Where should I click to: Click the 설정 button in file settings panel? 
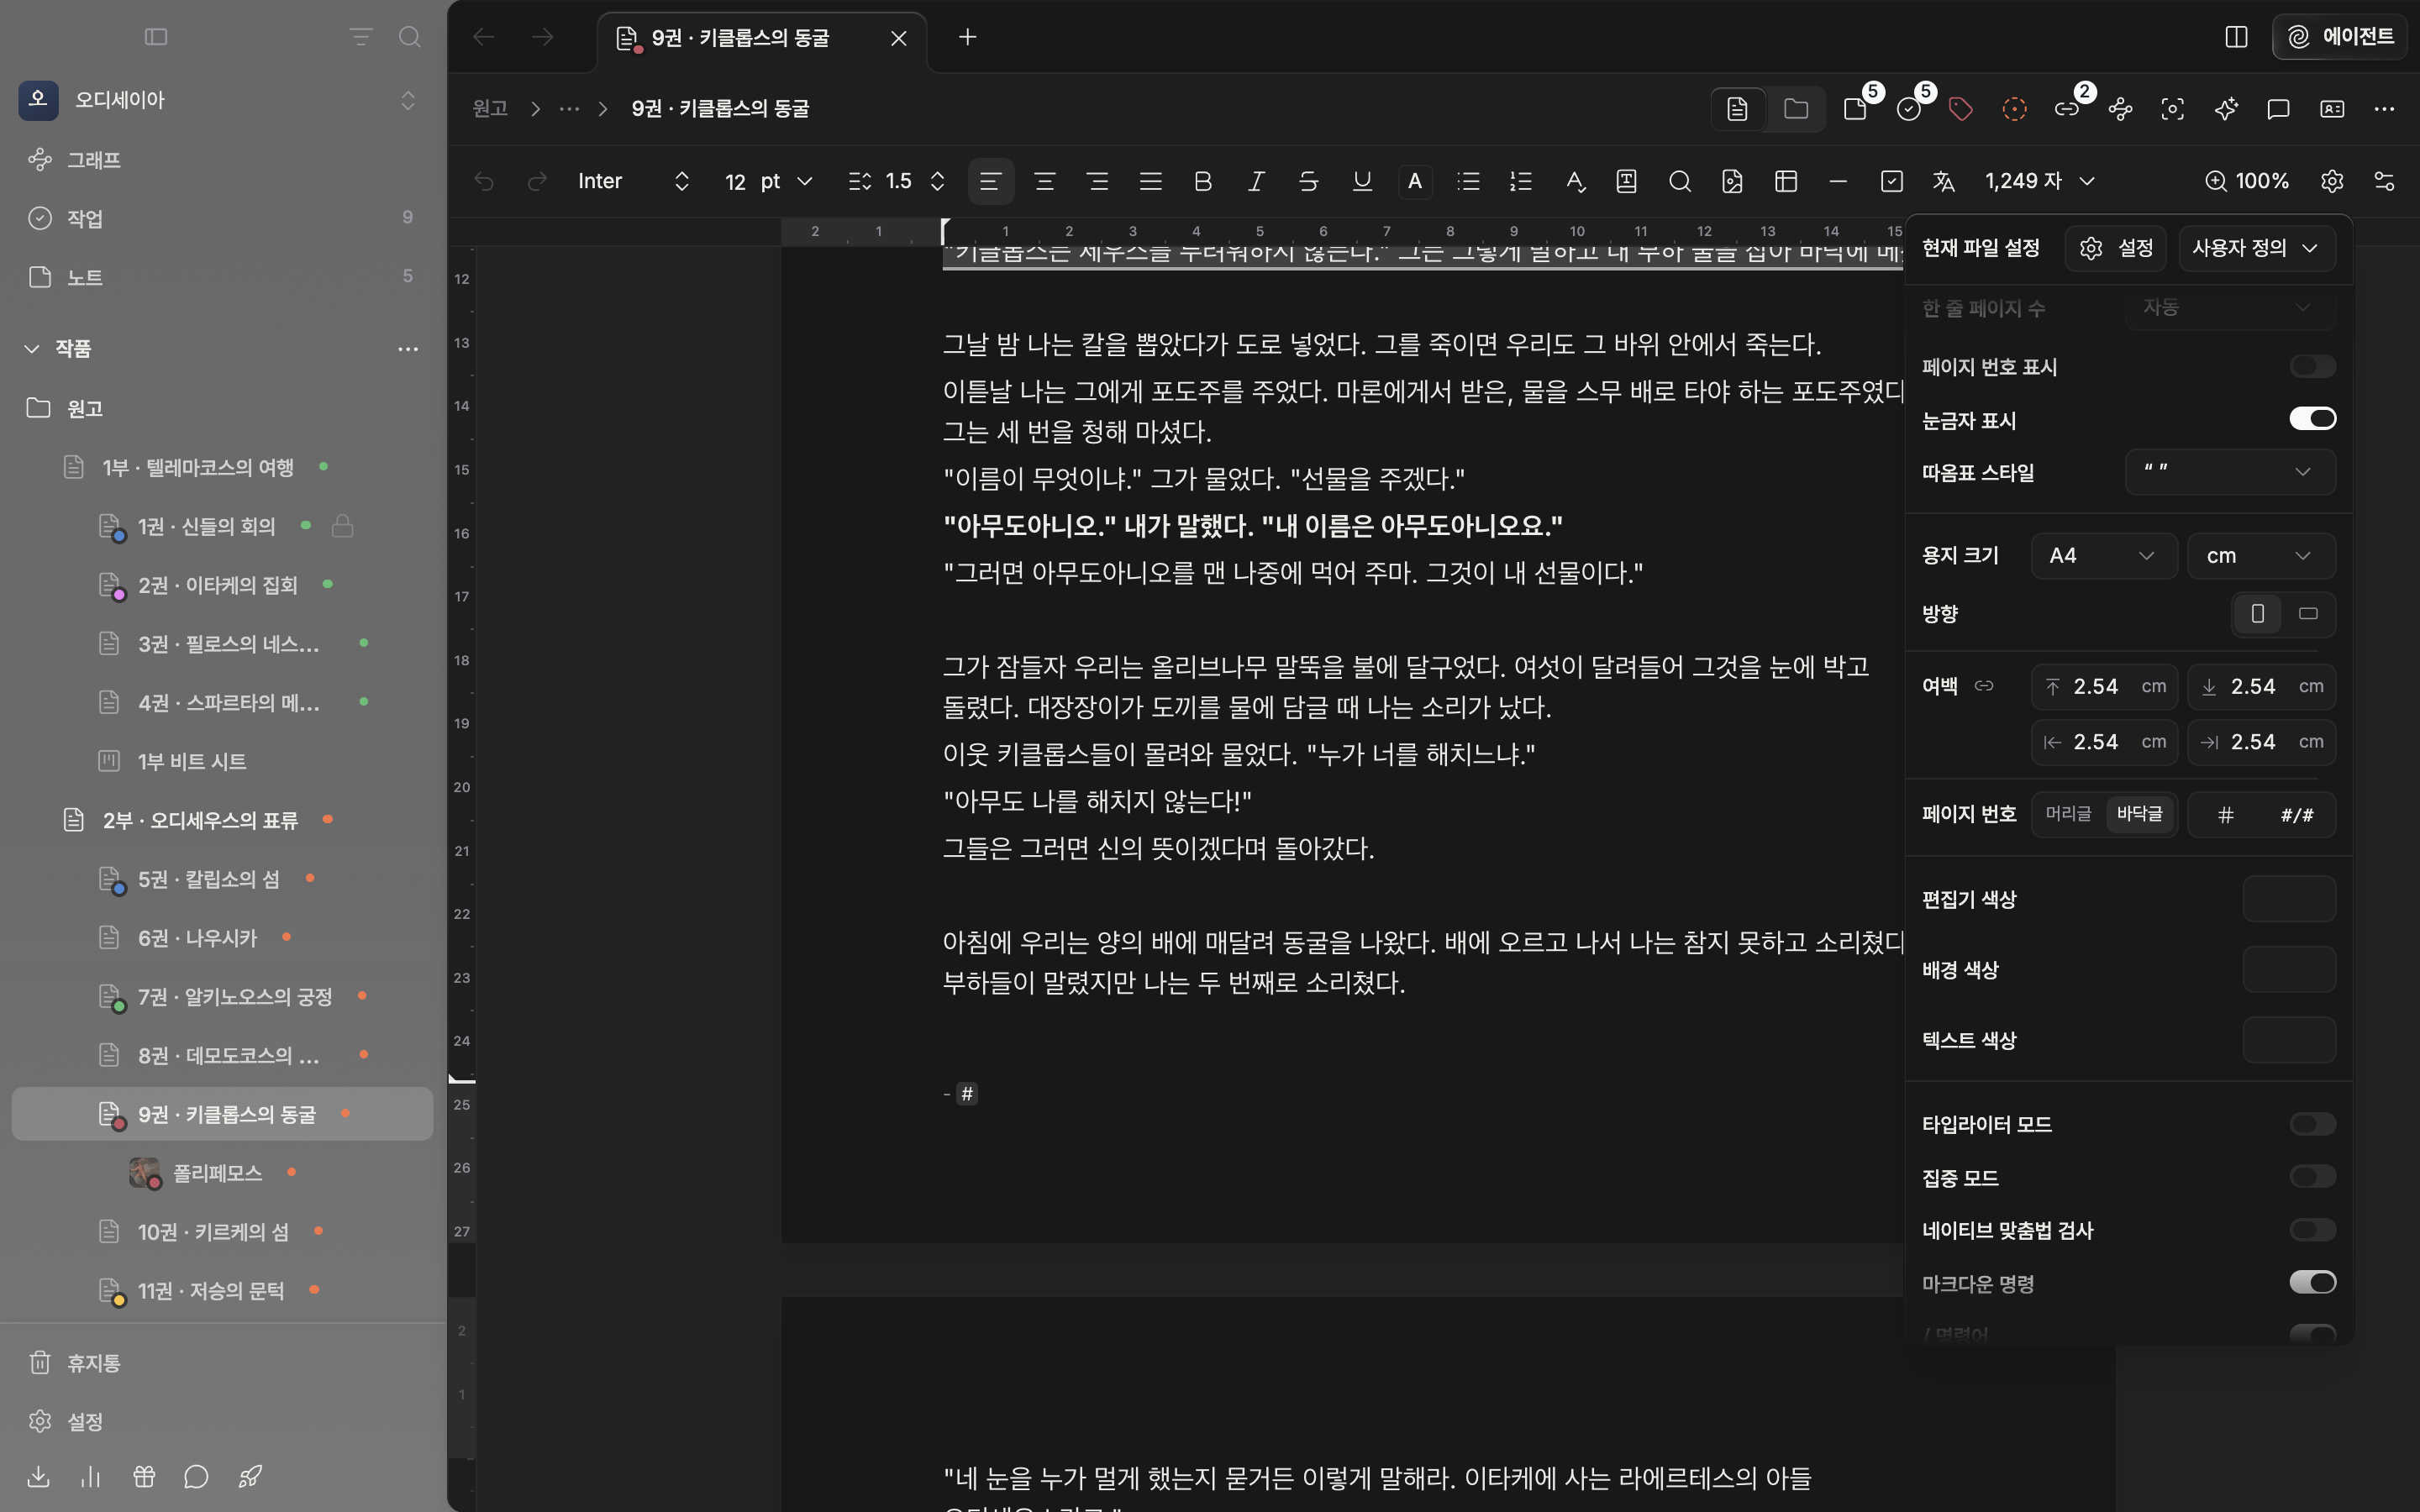(x=2116, y=248)
